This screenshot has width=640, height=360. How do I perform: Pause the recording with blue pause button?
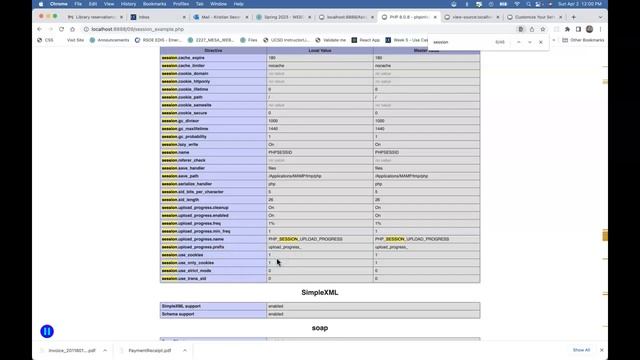pyautogui.click(x=47, y=331)
